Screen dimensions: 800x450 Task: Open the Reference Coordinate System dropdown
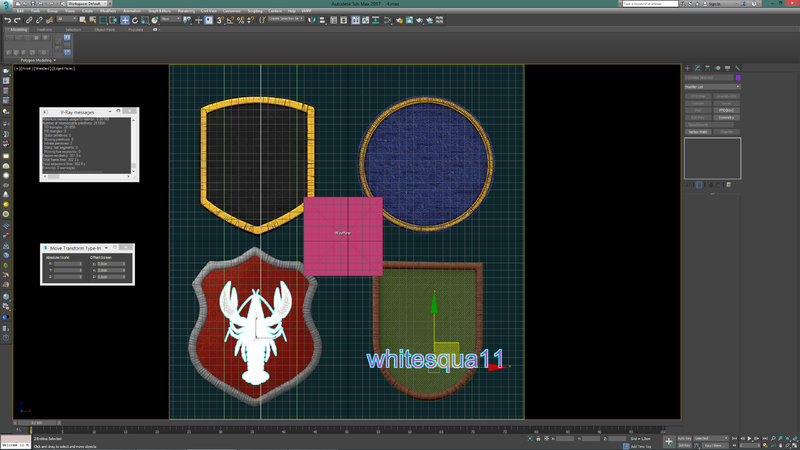[x=171, y=19]
